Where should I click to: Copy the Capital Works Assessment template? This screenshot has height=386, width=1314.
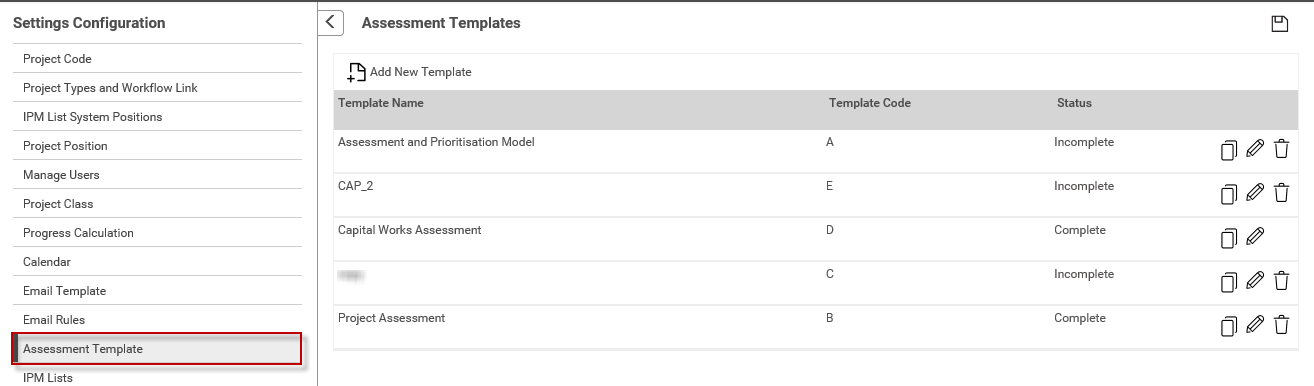tap(1229, 238)
